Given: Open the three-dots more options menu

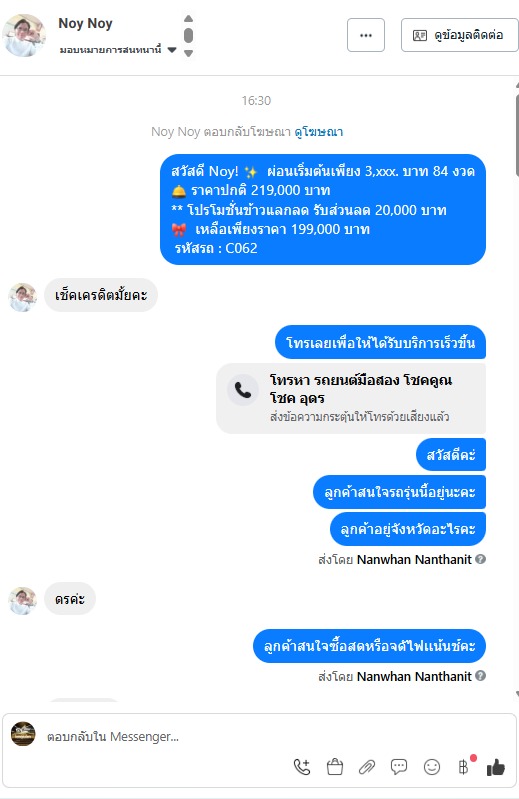Looking at the screenshot, I should [366, 35].
